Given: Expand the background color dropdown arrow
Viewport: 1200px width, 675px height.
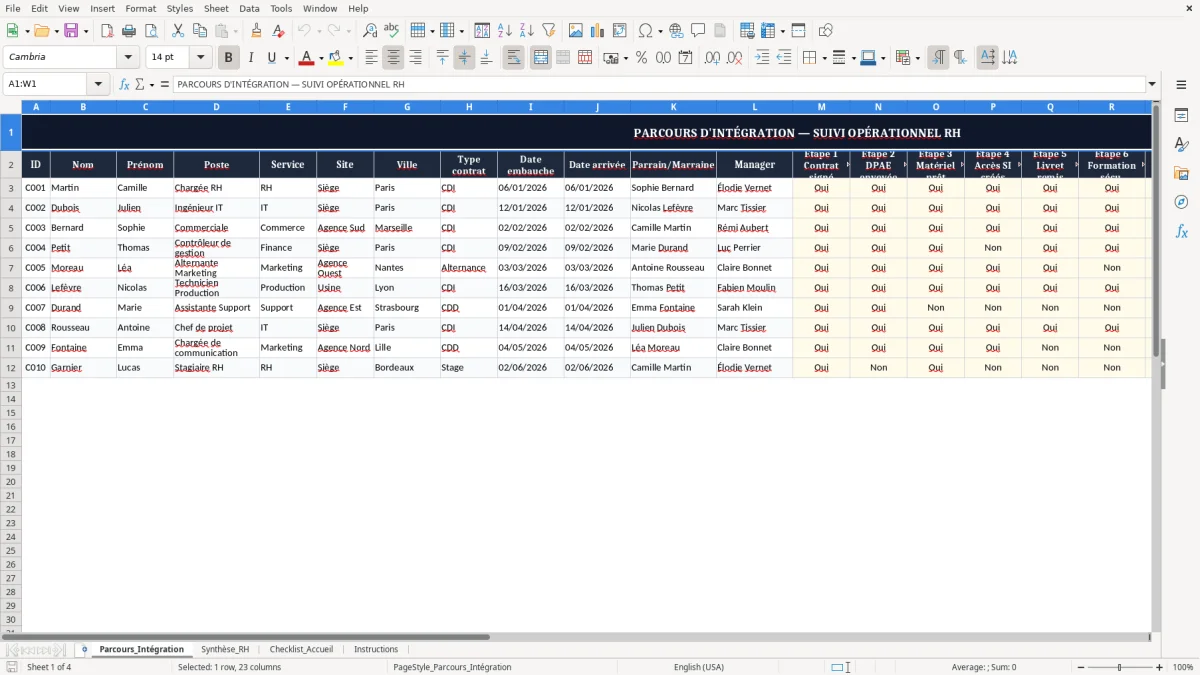Looking at the screenshot, I should (350, 58).
